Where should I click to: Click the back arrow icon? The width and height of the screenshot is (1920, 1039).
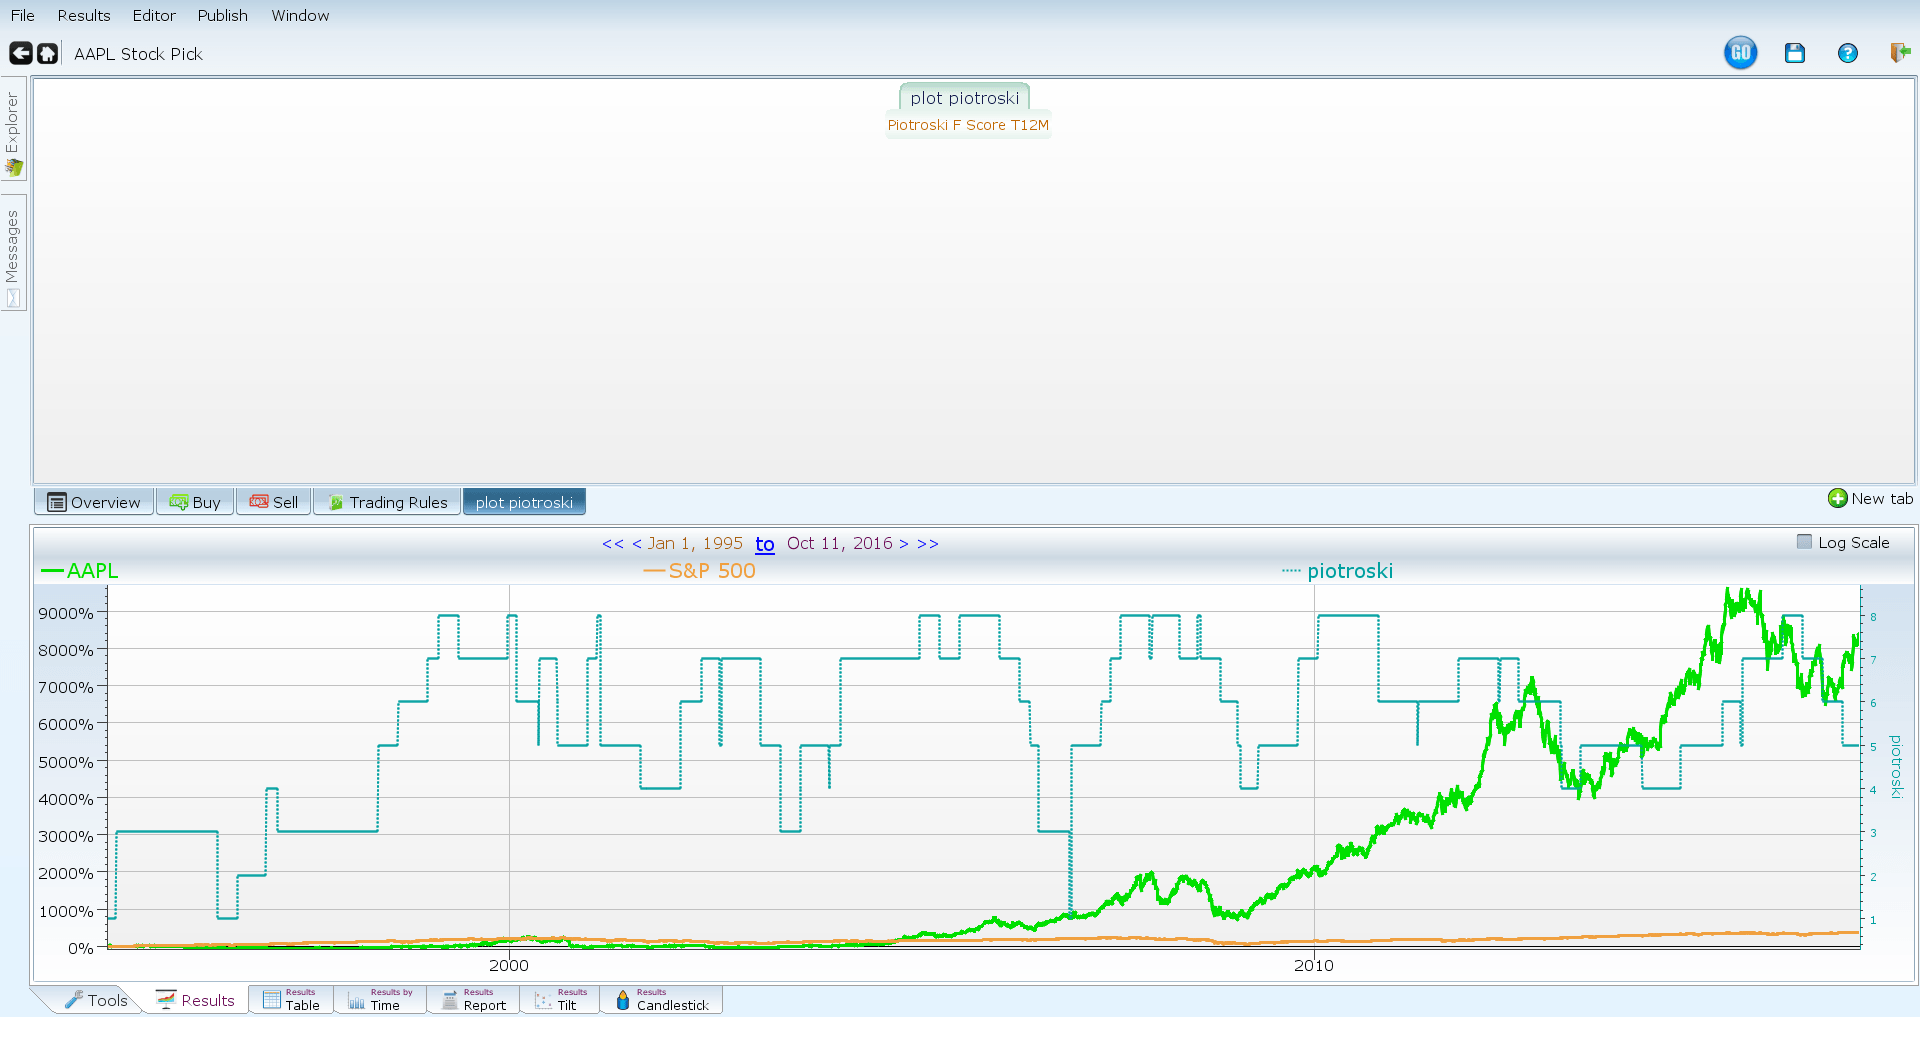tap(20, 53)
